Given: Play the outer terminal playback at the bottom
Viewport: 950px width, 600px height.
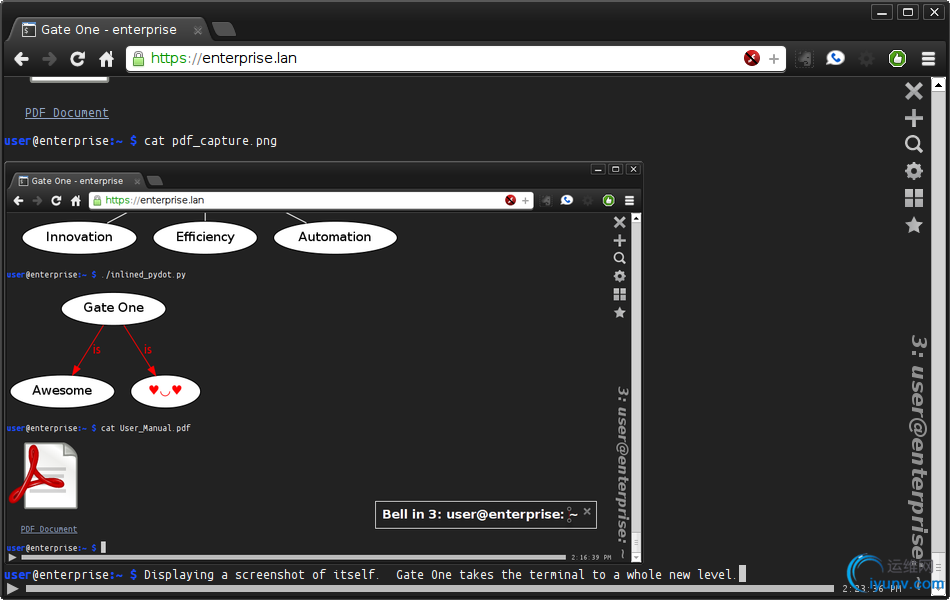Looking at the screenshot, I should coord(12,588).
